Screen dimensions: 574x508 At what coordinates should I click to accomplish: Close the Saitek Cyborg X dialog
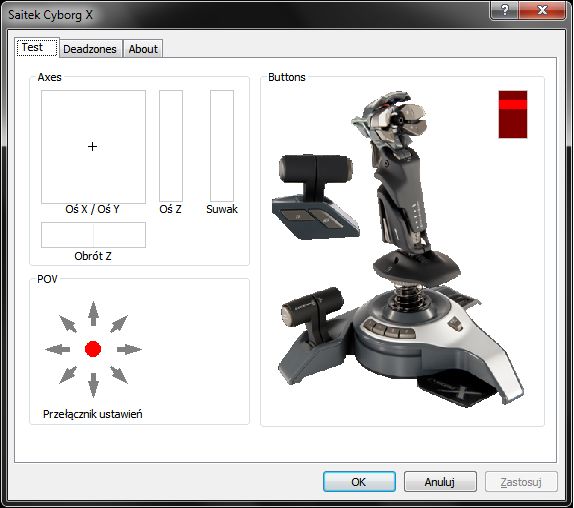pyautogui.click(x=542, y=10)
